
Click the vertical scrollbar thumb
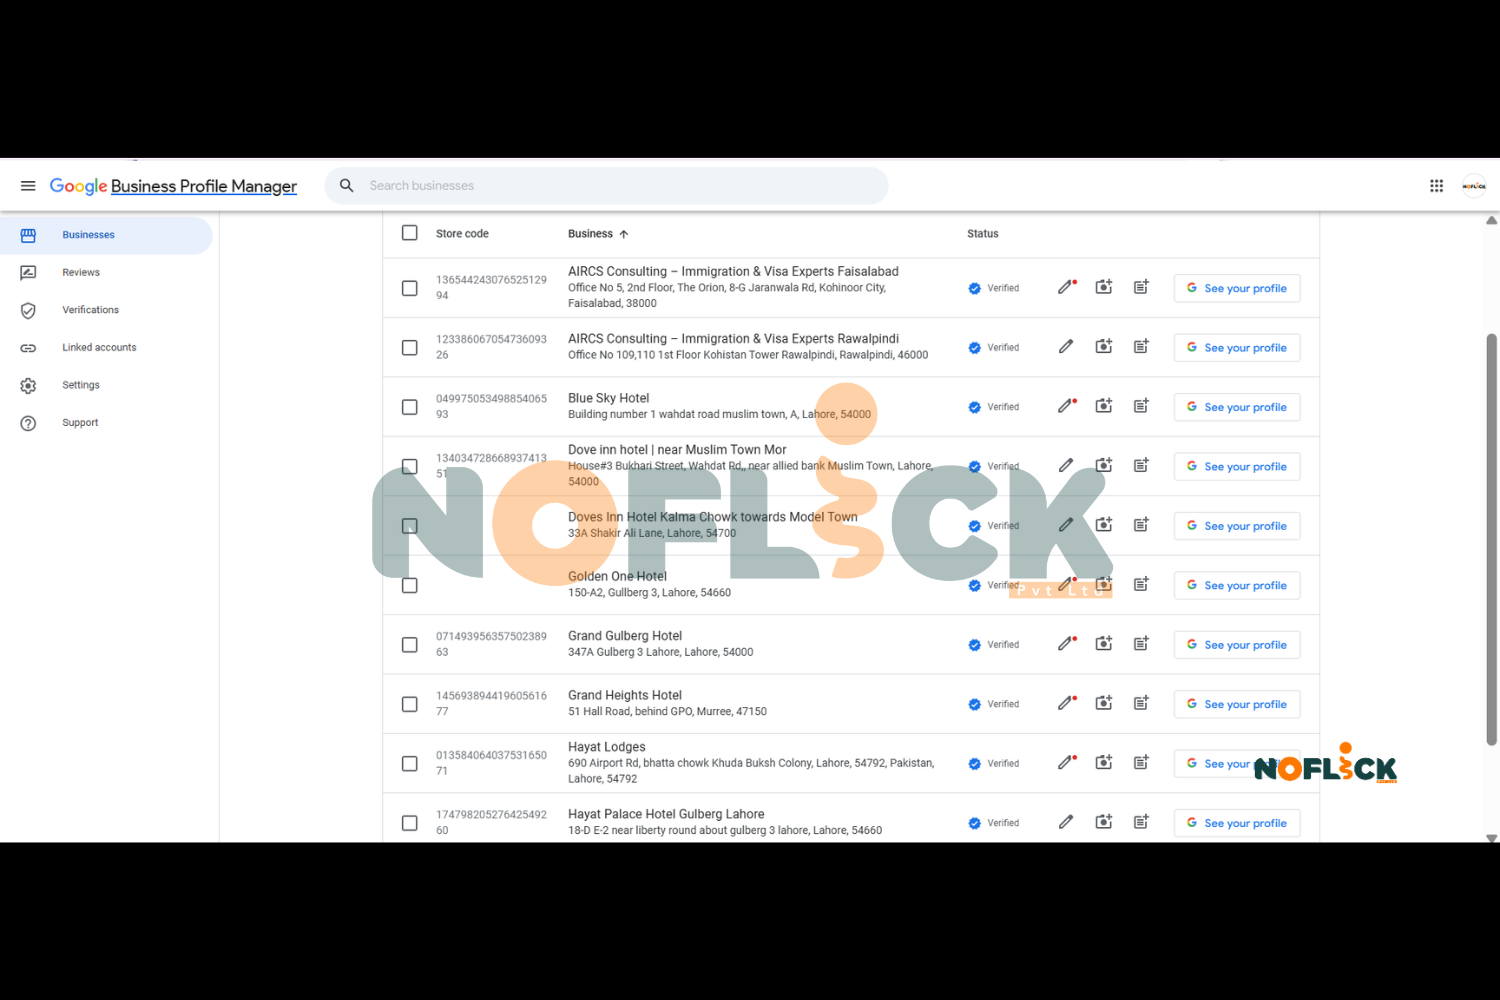click(x=1491, y=540)
